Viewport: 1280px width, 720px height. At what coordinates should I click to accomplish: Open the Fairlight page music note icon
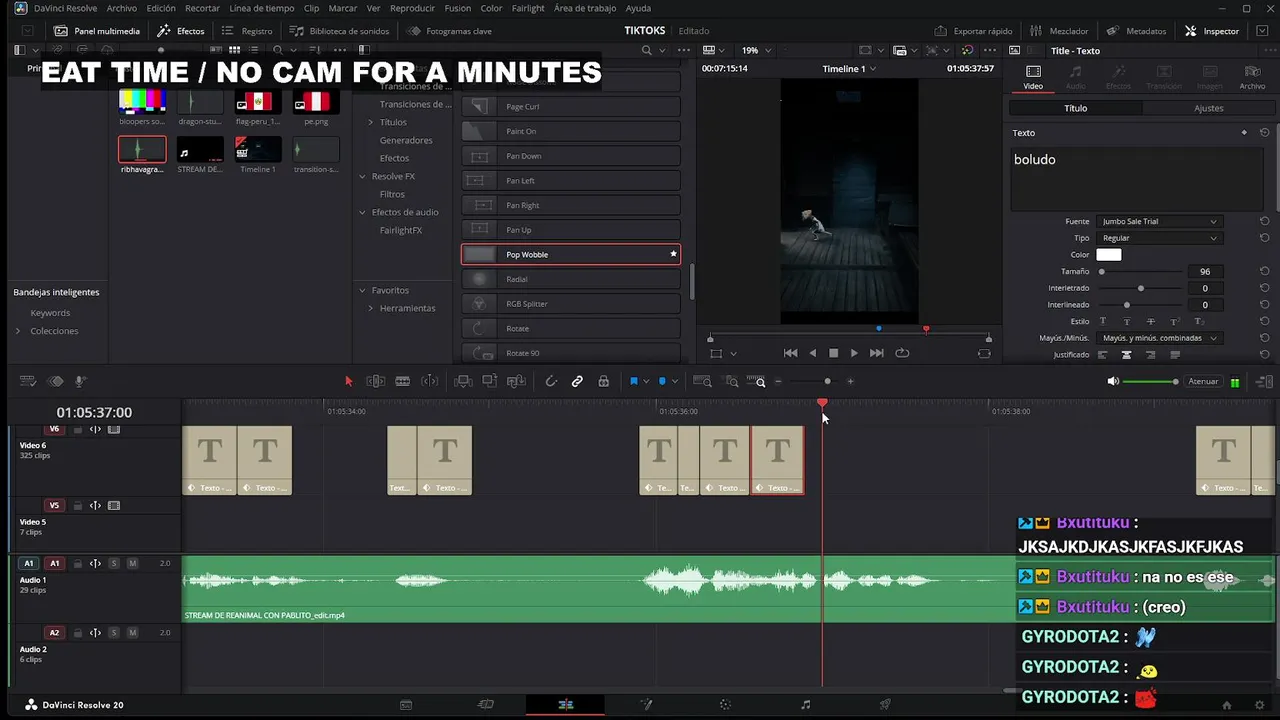(x=806, y=705)
